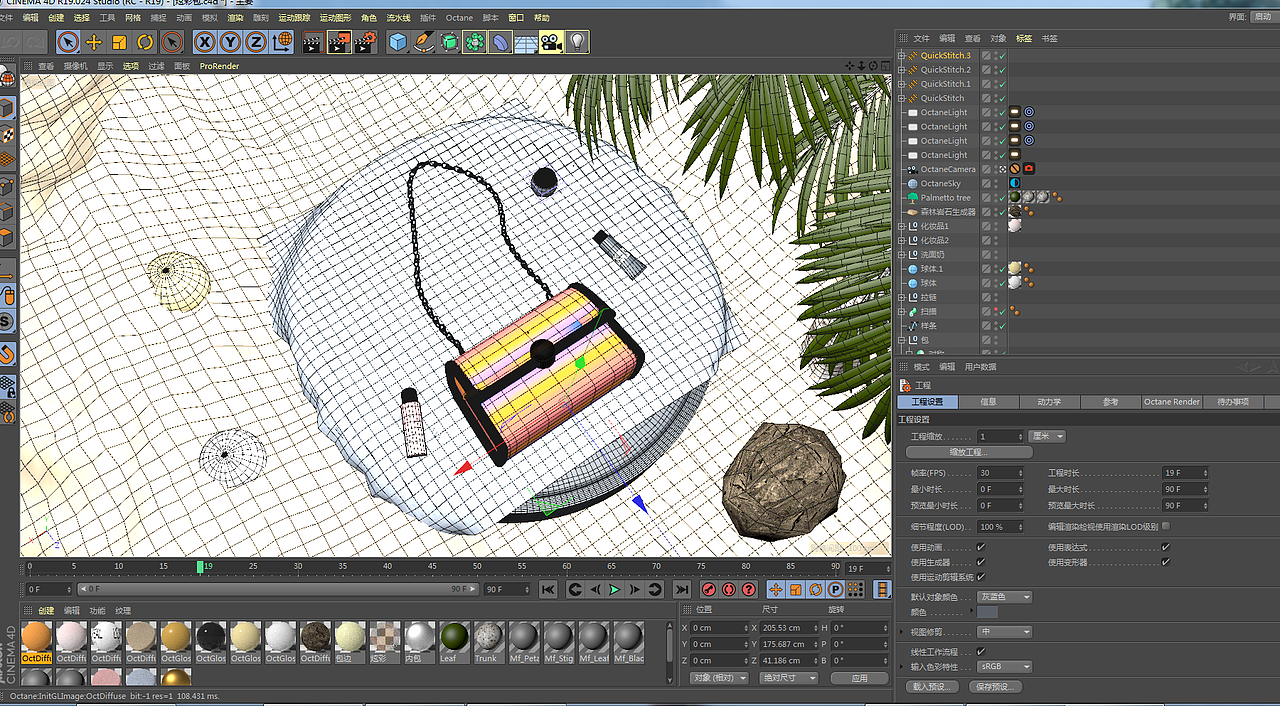Toggle render LOD in editor checkbox
Image resolution: width=1280 pixels, height=706 pixels.
click(x=1166, y=526)
